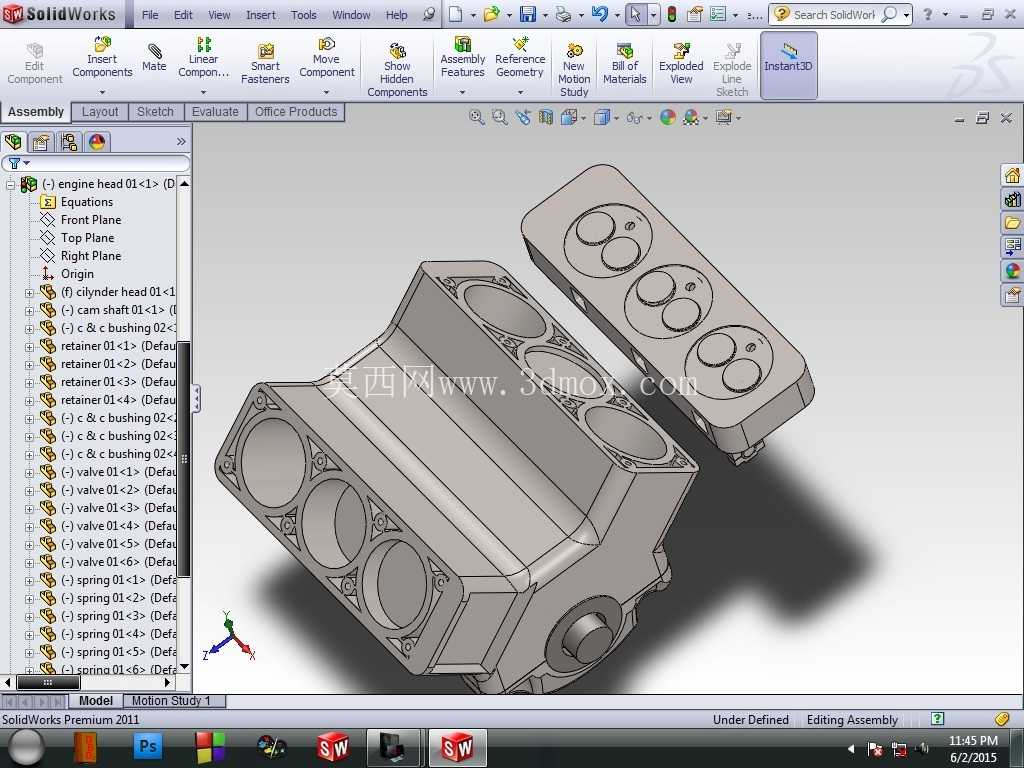Click the New document icon
The width and height of the screenshot is (1024, 768).
pyautogui.click(x=456, y=14)
